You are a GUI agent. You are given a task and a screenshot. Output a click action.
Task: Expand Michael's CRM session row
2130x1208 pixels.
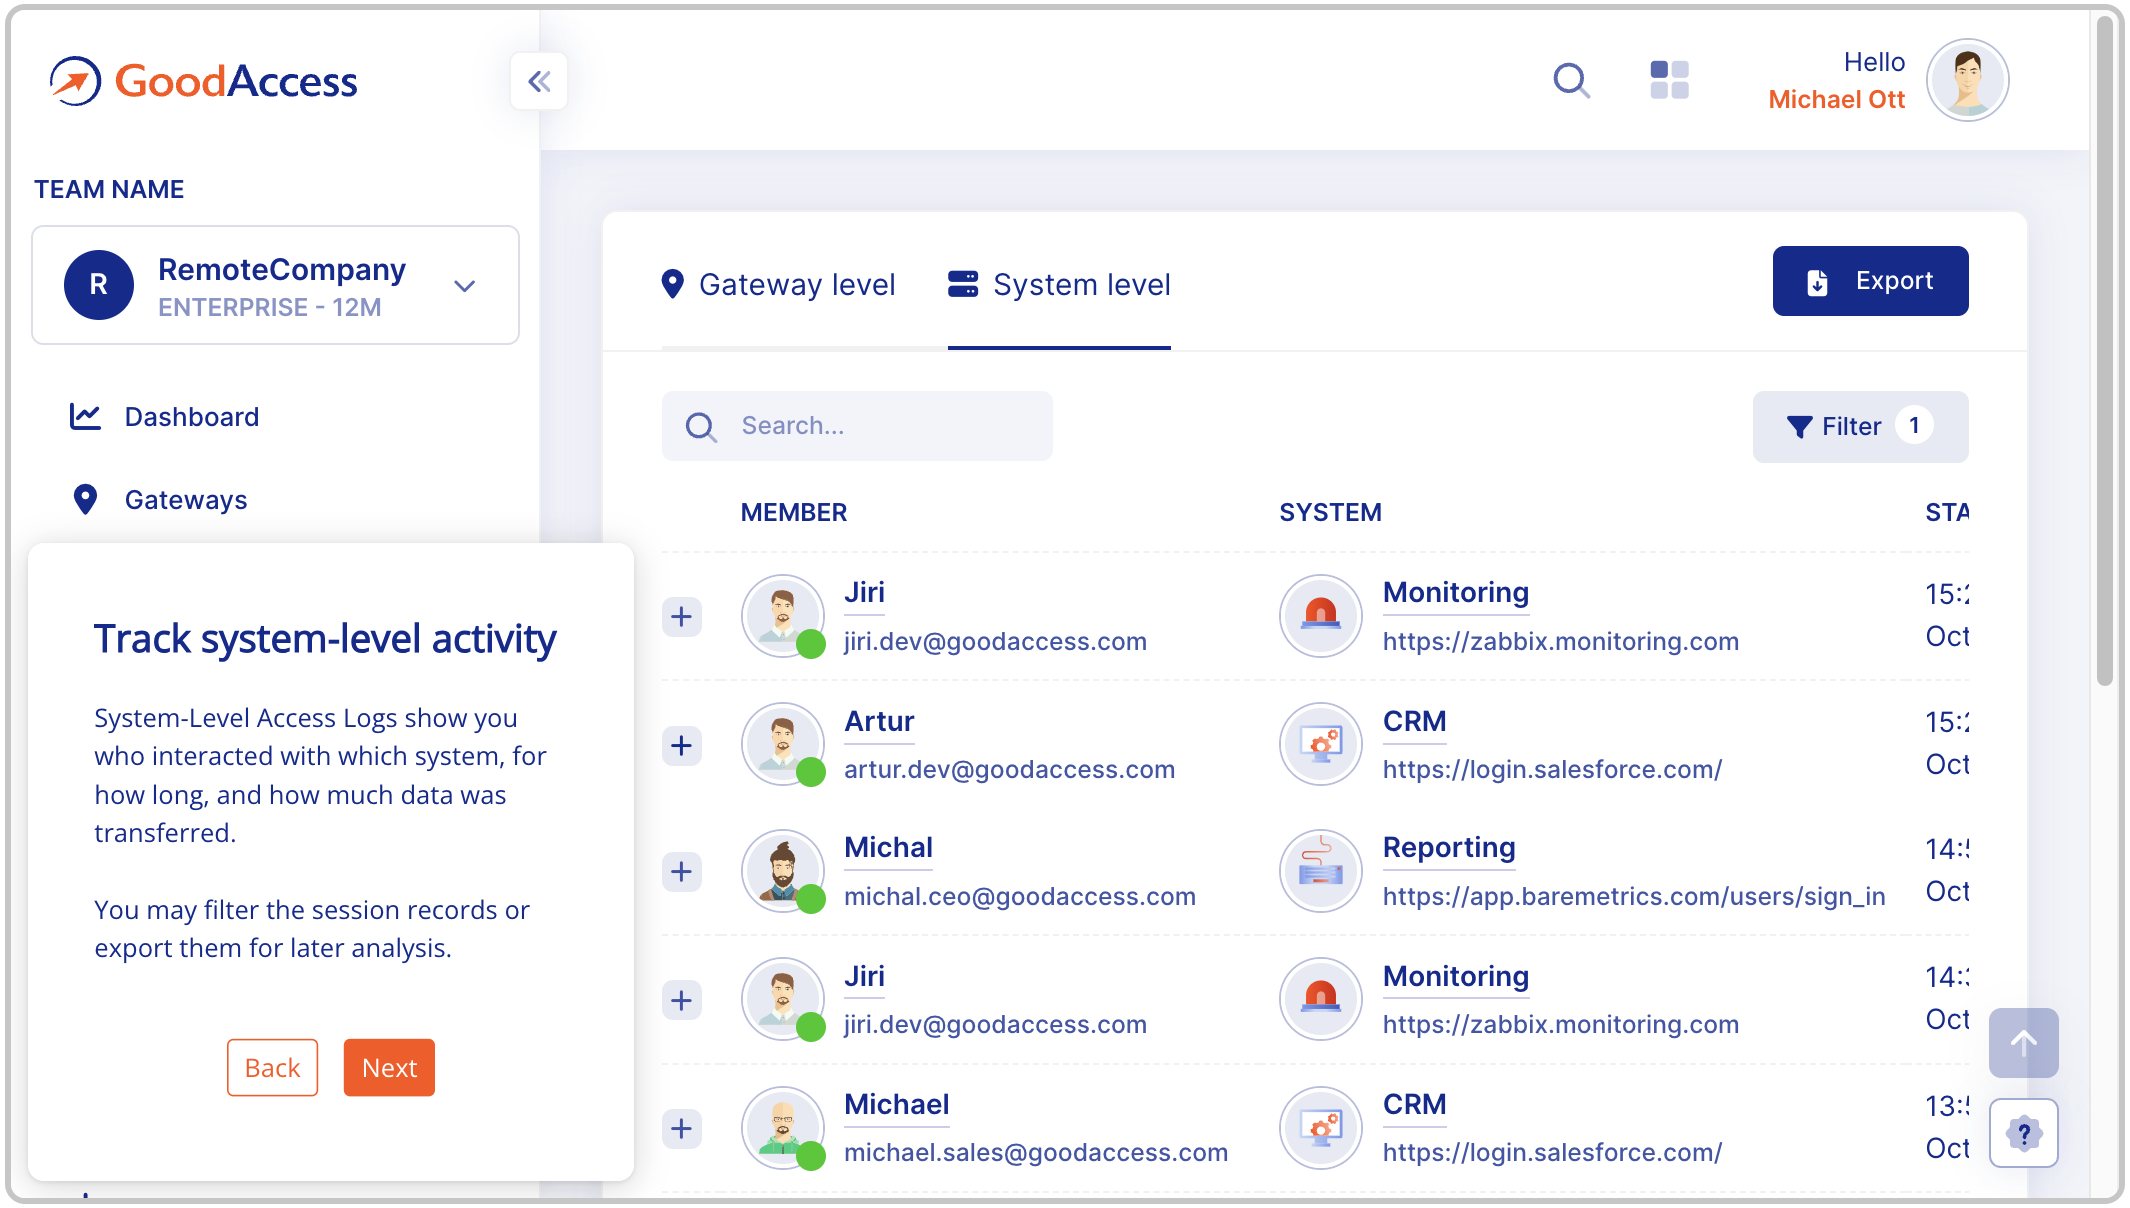[682, 1129]
